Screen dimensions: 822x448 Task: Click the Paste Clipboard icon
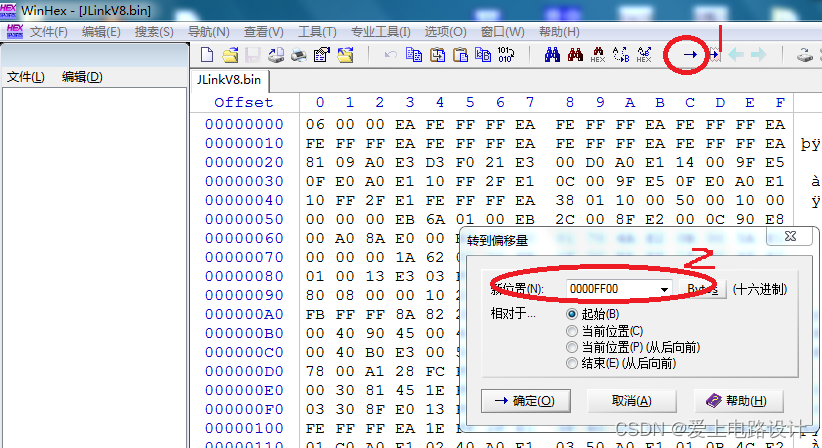click(460, 54)
